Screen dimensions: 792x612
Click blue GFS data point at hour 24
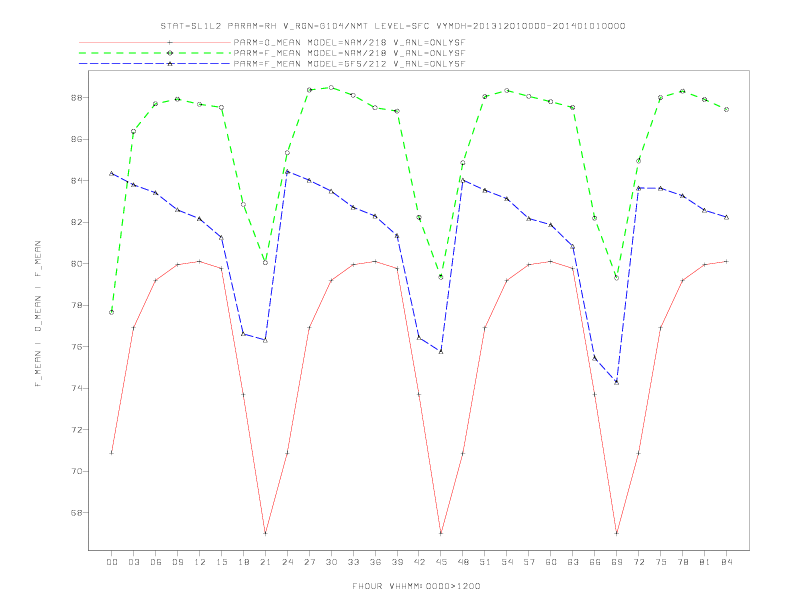click(287, 172)
